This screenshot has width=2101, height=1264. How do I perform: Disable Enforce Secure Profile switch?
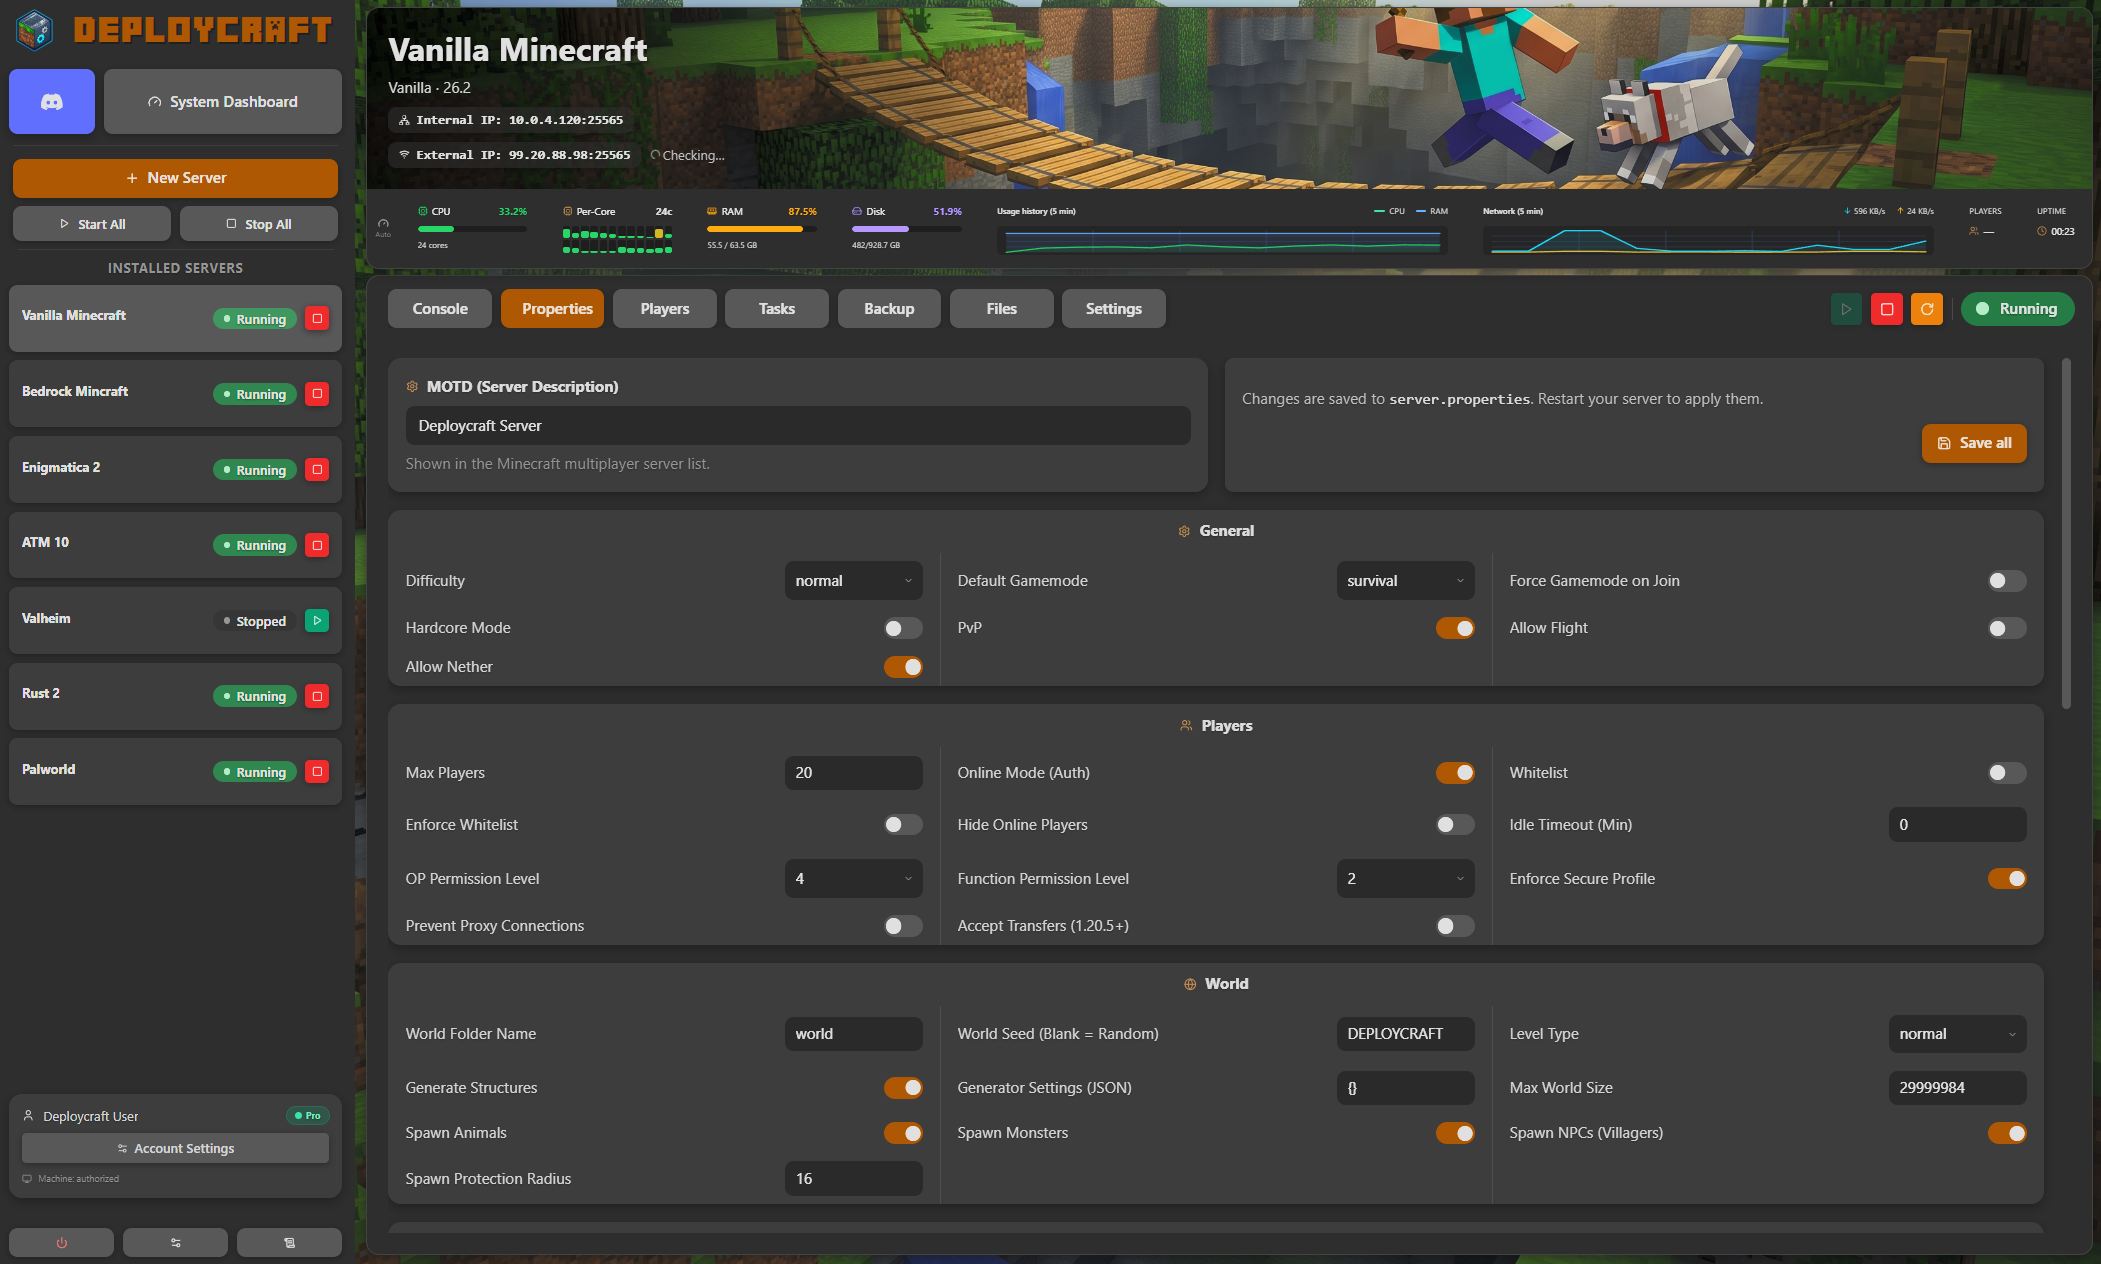(x=2007, y=879)
